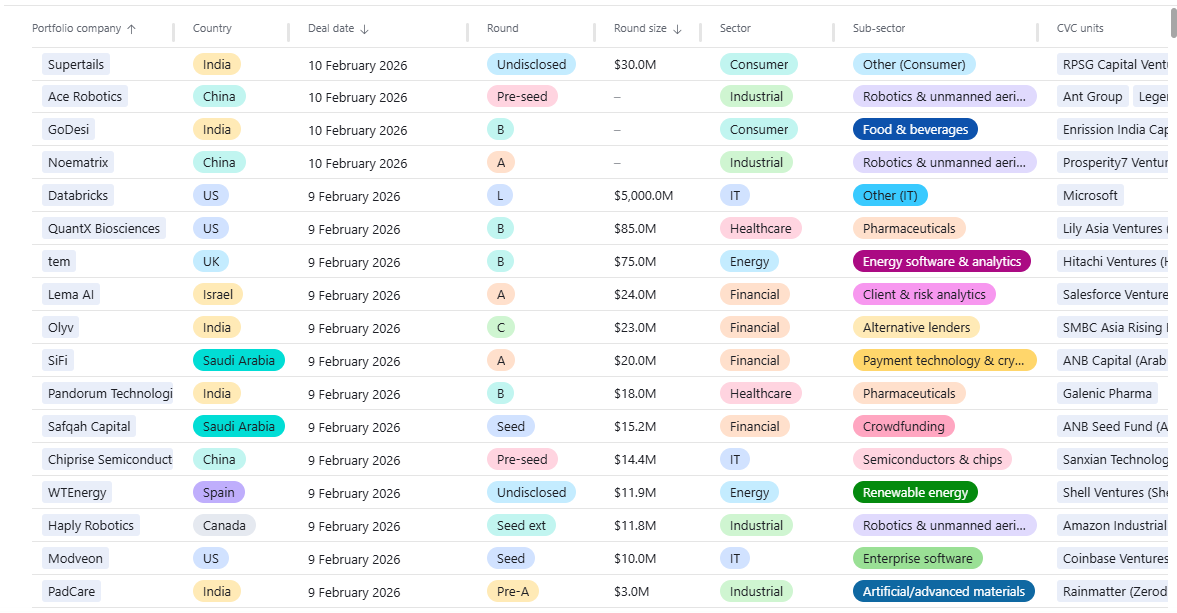Select the Round column header
Viewport: 1177px width, 613px height.
tap(502, 29)
